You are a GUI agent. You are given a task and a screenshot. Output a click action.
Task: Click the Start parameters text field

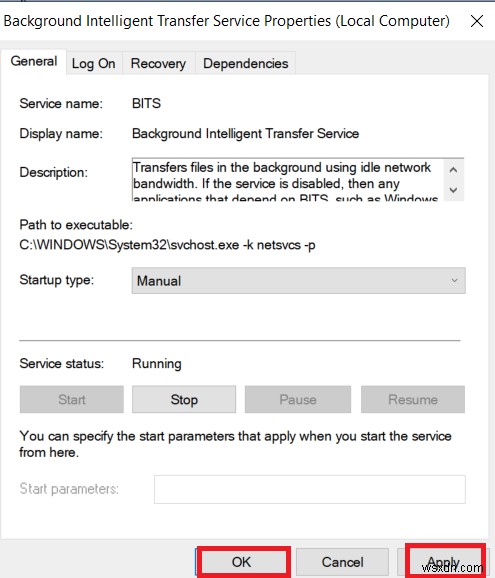[310, 490]
